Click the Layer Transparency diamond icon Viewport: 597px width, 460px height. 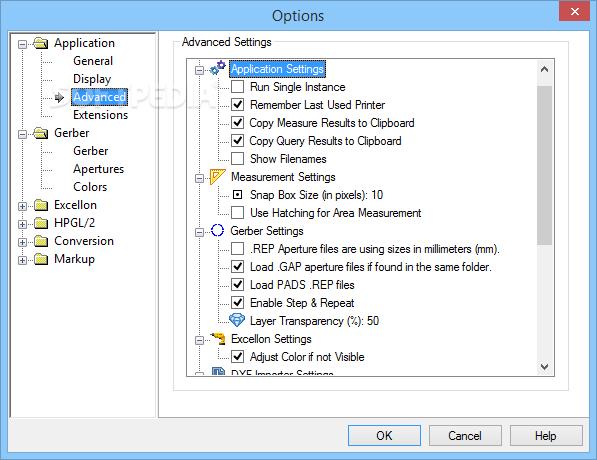coord(237,320)
